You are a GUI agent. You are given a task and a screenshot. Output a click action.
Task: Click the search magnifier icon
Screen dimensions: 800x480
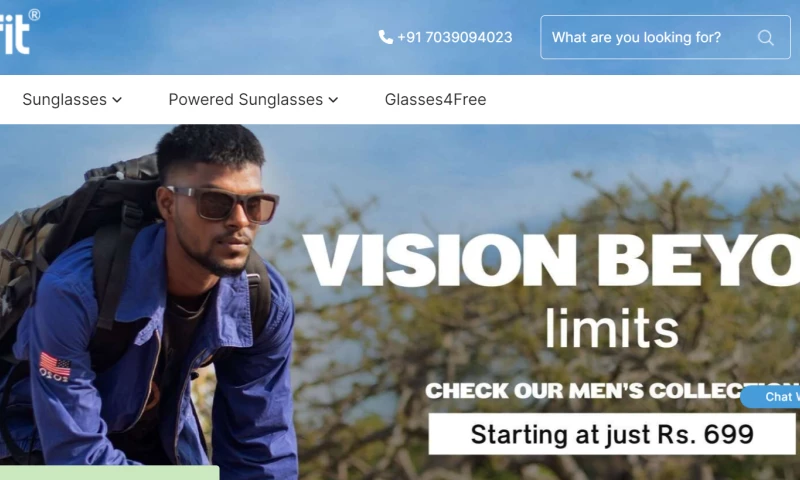tap(765, 37)
